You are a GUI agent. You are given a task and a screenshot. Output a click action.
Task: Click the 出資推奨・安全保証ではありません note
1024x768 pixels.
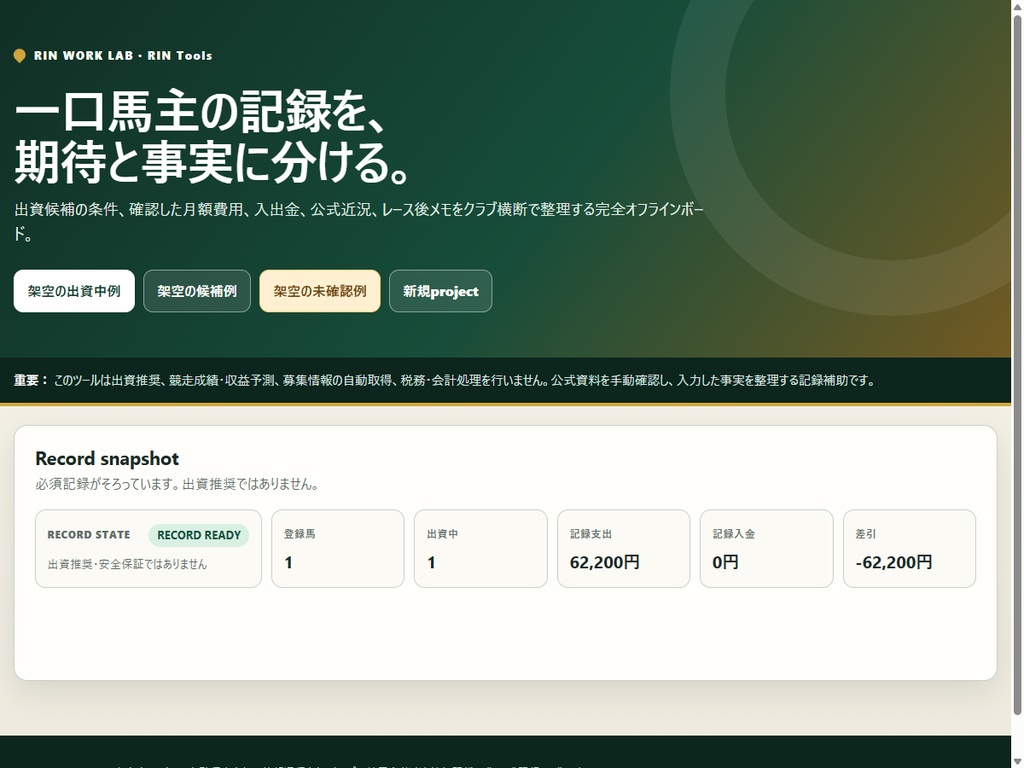click(x=127, y=564)
